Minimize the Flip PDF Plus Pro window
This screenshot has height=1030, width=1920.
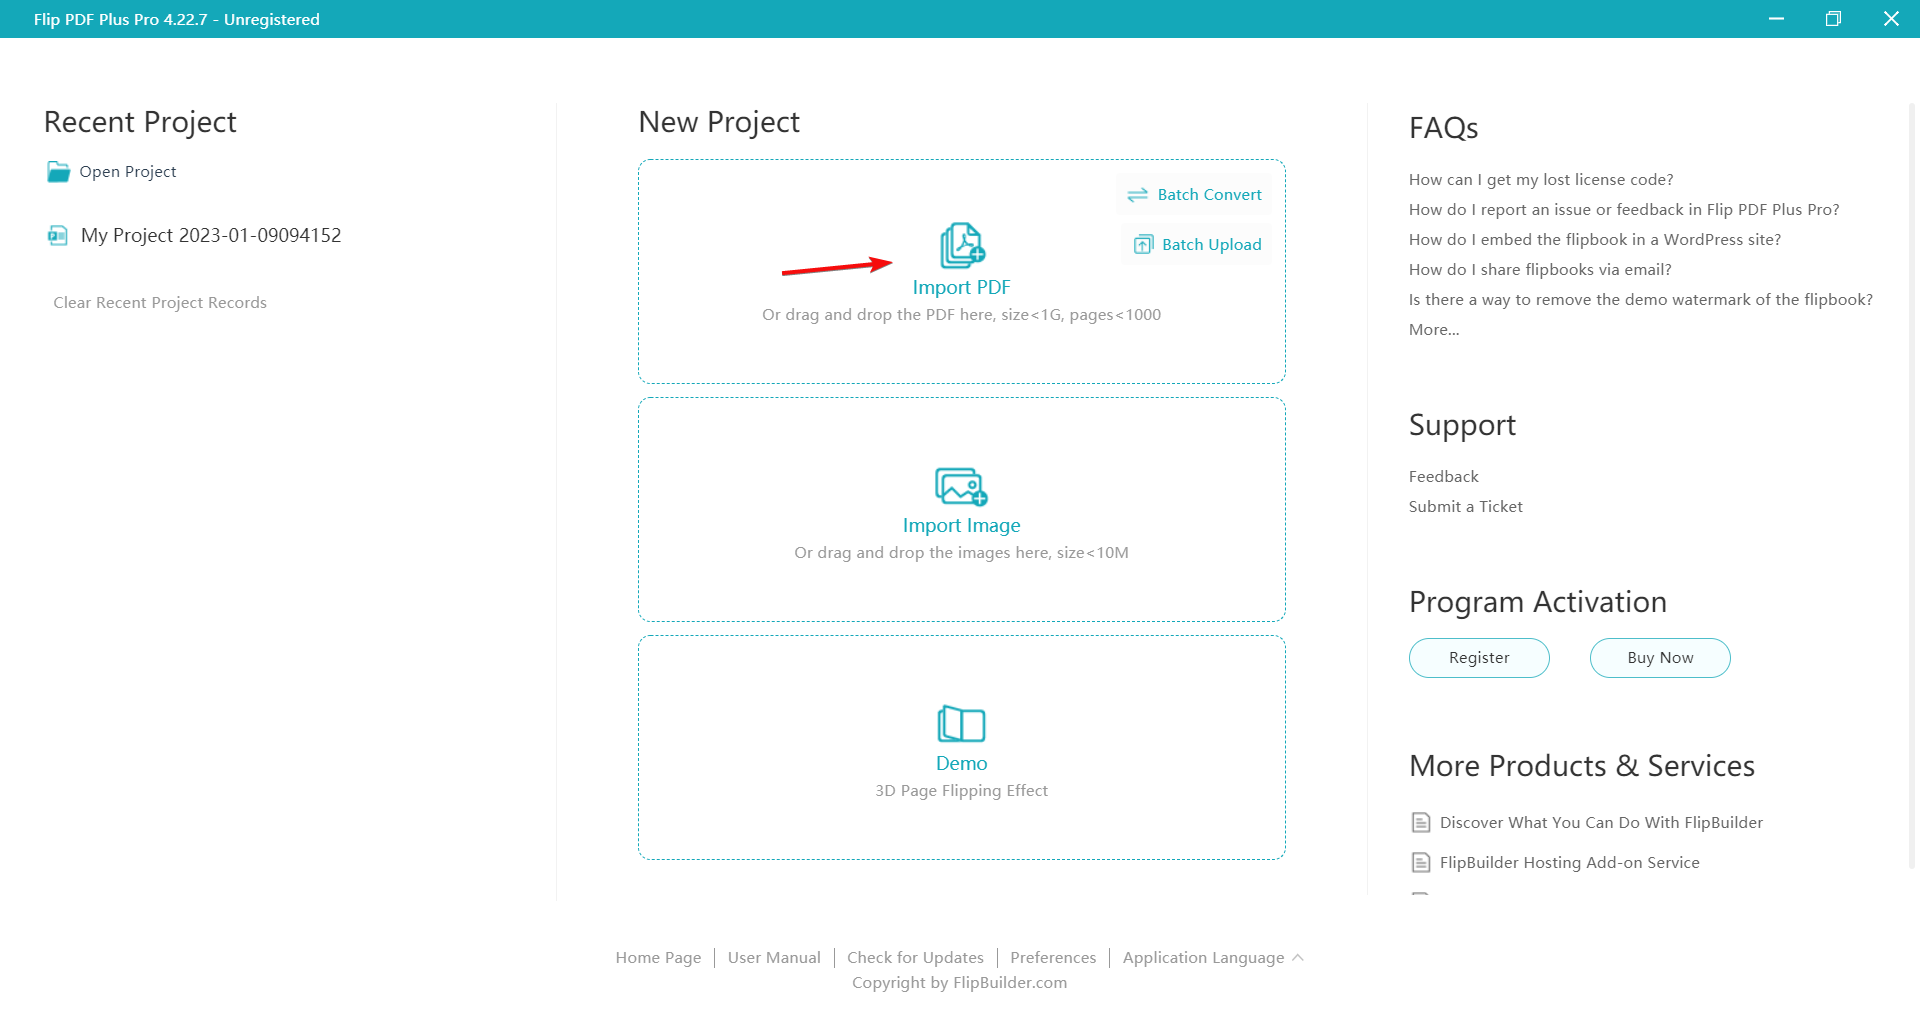pyautogui.click(x=1776, y=19)
